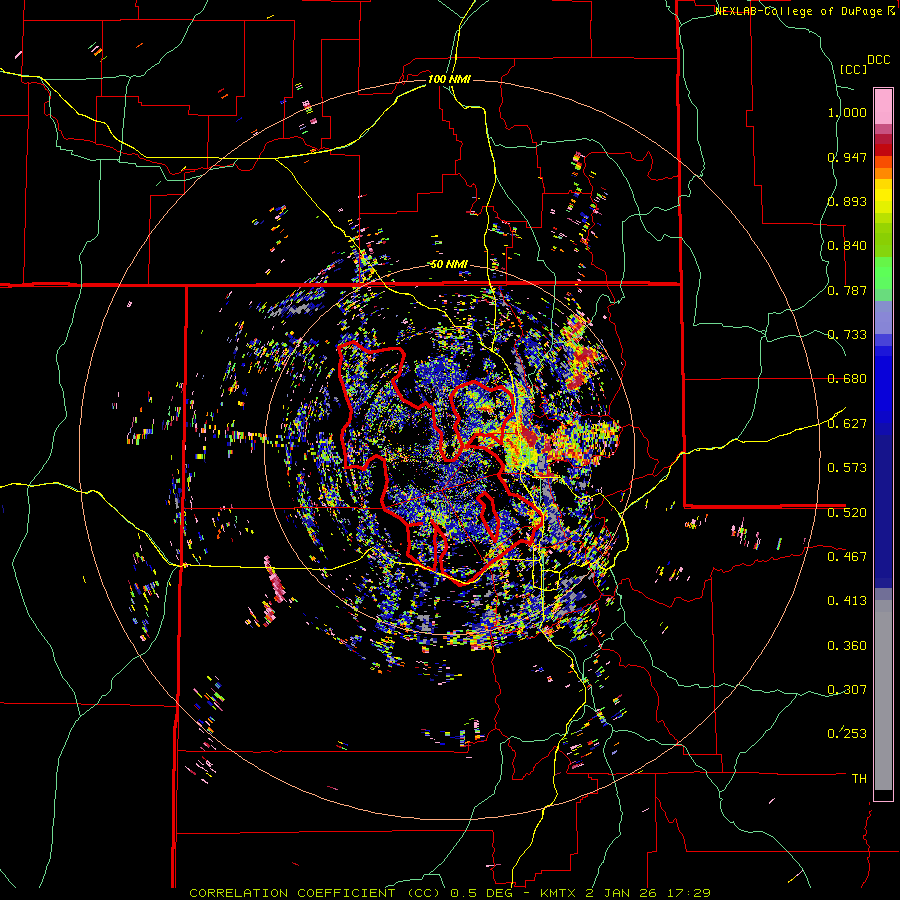Image resolution: width=900 pixels, height=900 pixels.
Task: Click the 0.307 scale value
Action: coord(847,689)
